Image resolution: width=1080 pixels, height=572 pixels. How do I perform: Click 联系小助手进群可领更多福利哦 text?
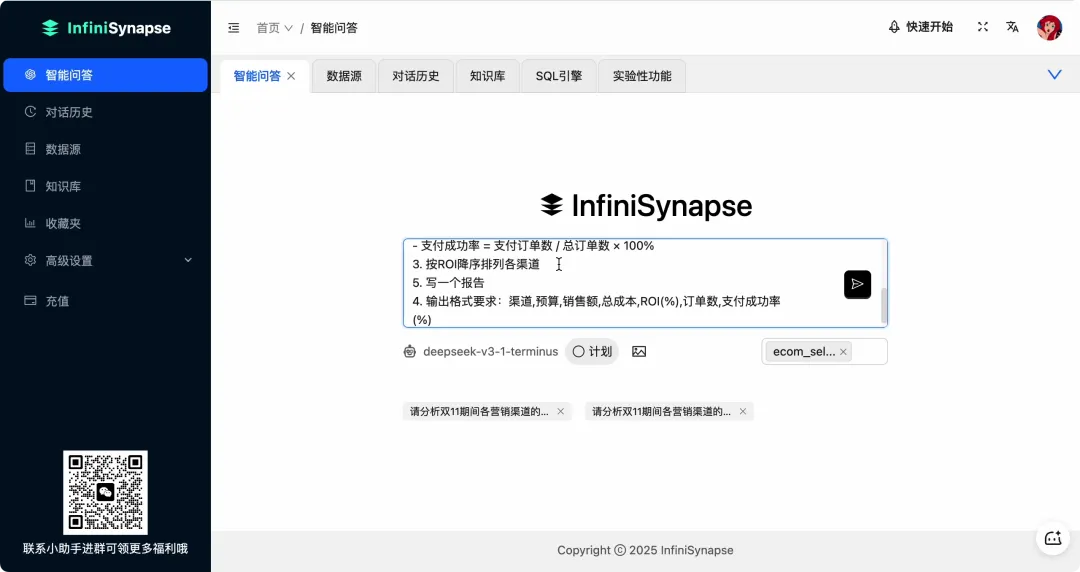[105, 549]
